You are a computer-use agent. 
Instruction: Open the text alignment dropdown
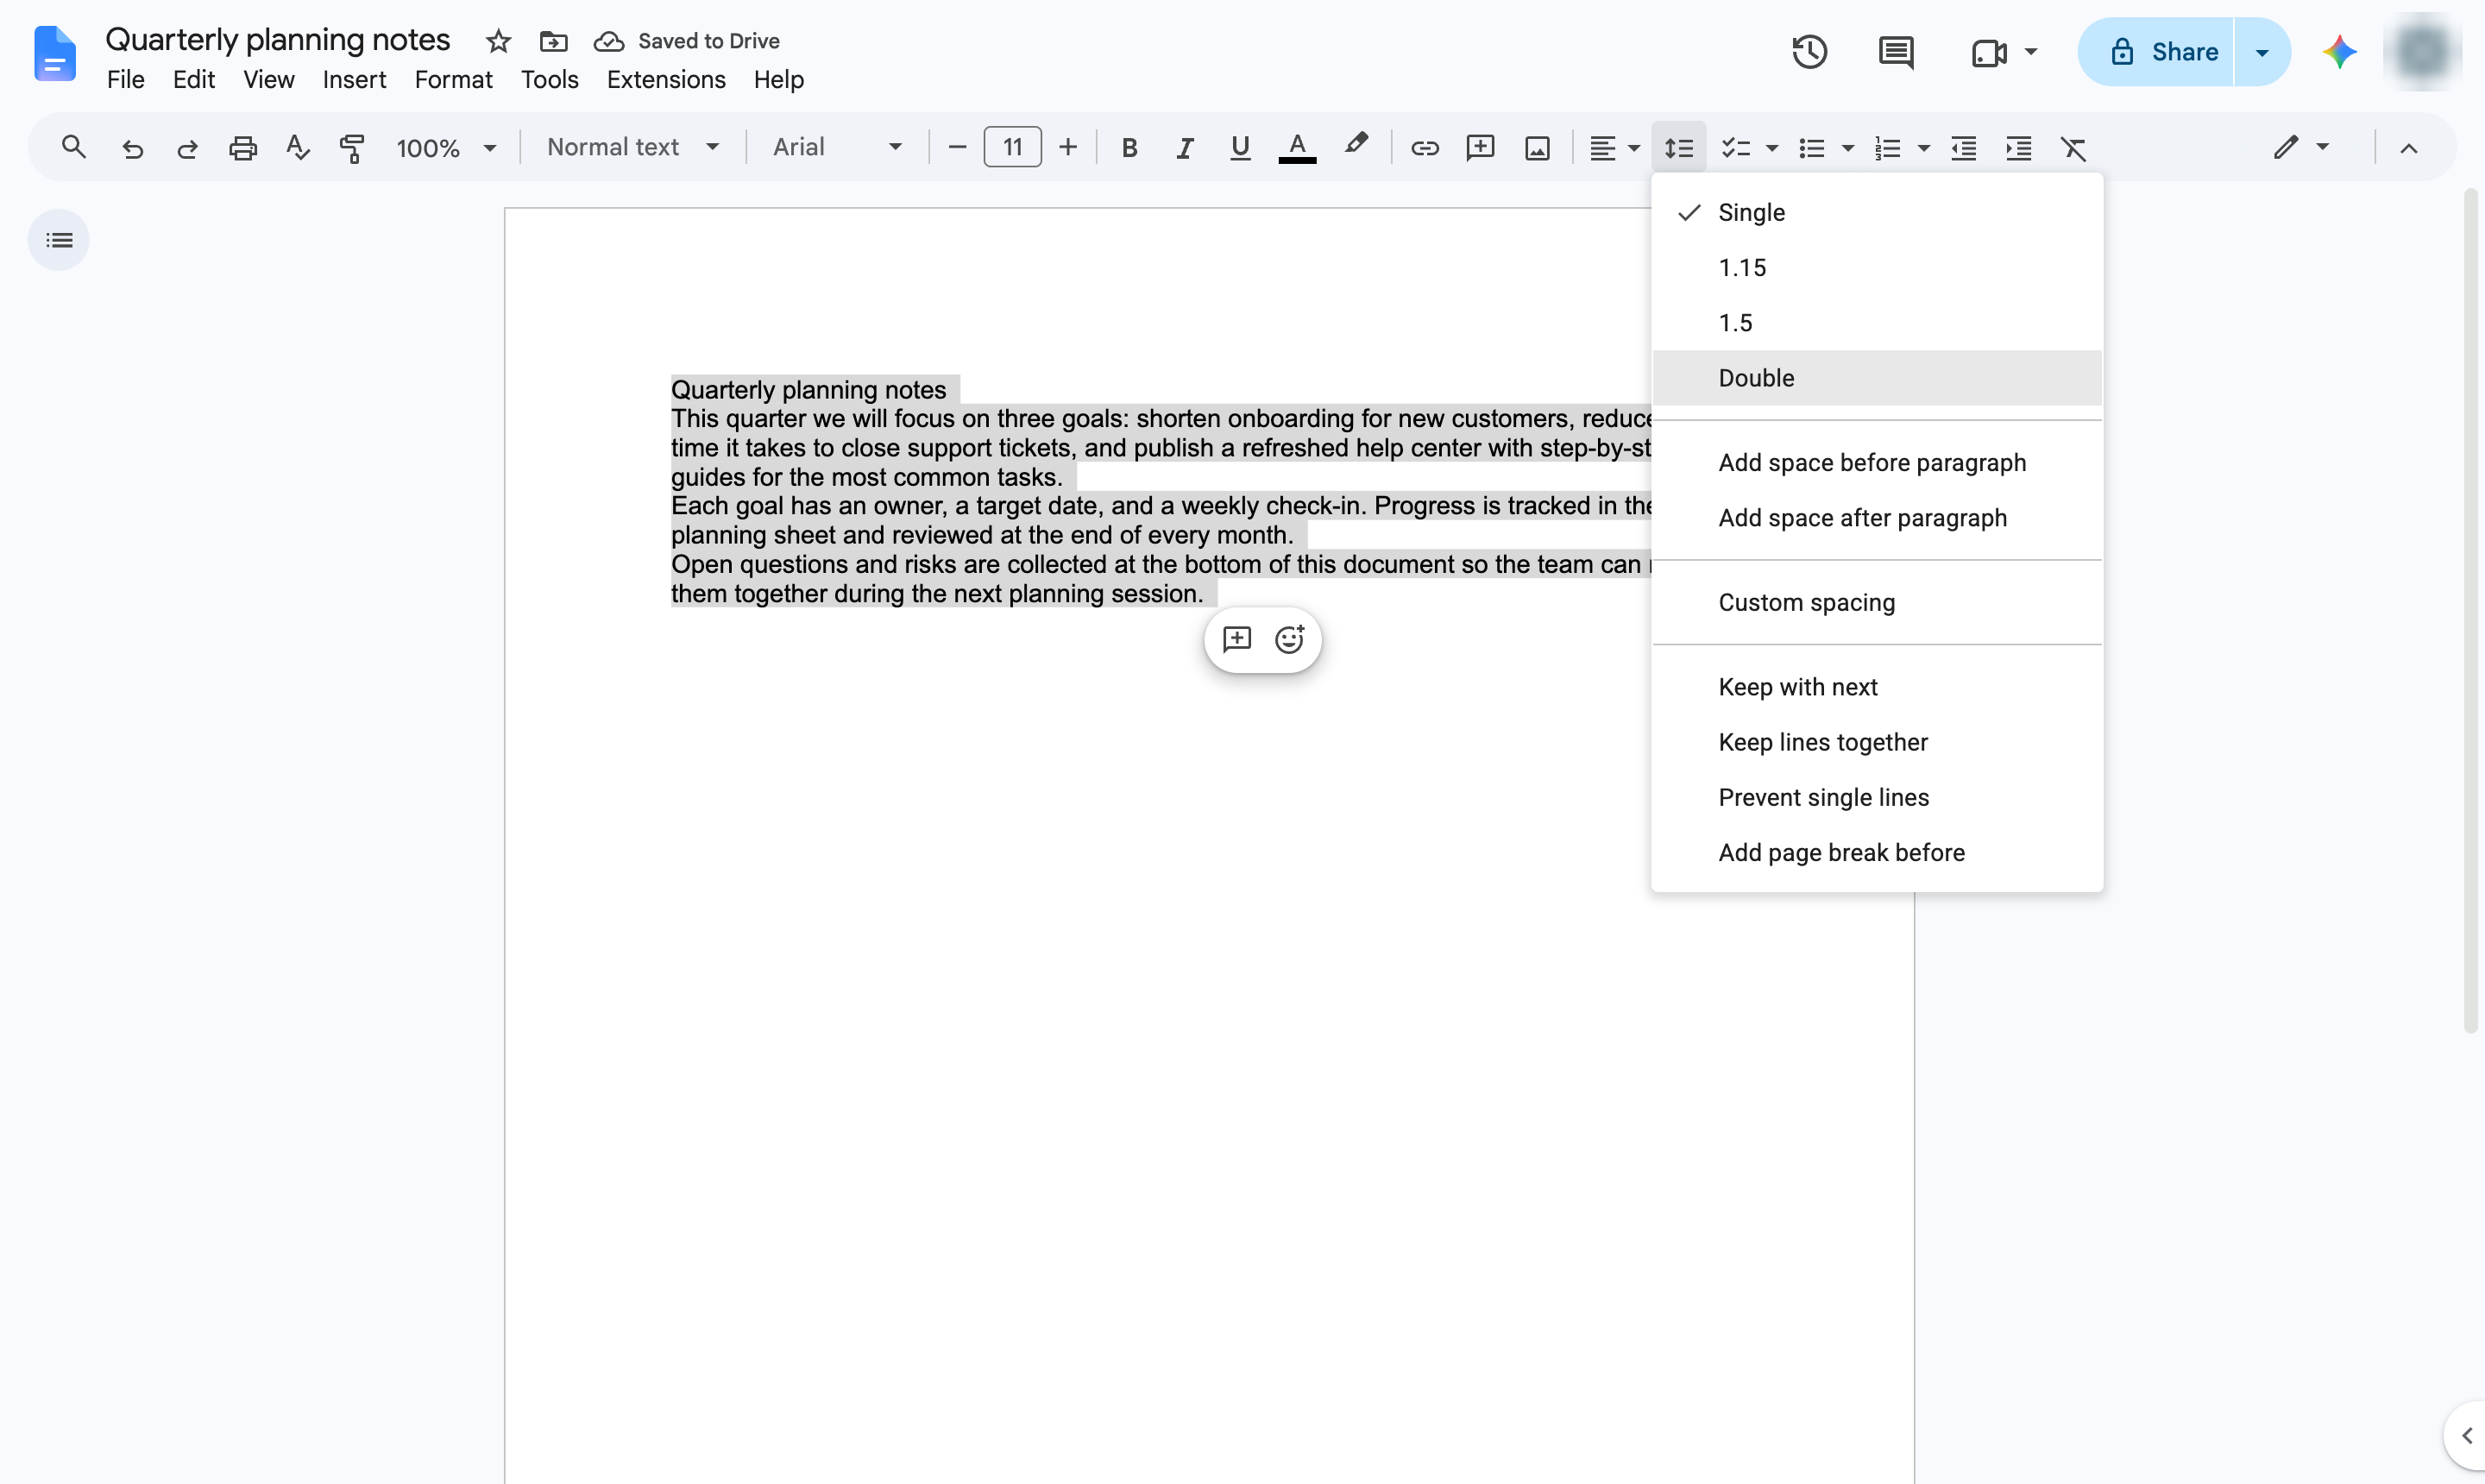point(1614,148)
